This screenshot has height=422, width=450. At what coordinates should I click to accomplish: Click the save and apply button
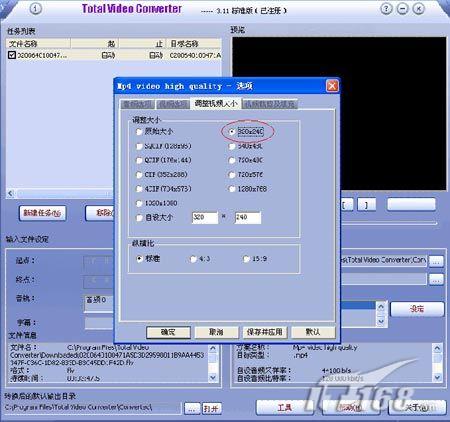click(x=265, y=332)
